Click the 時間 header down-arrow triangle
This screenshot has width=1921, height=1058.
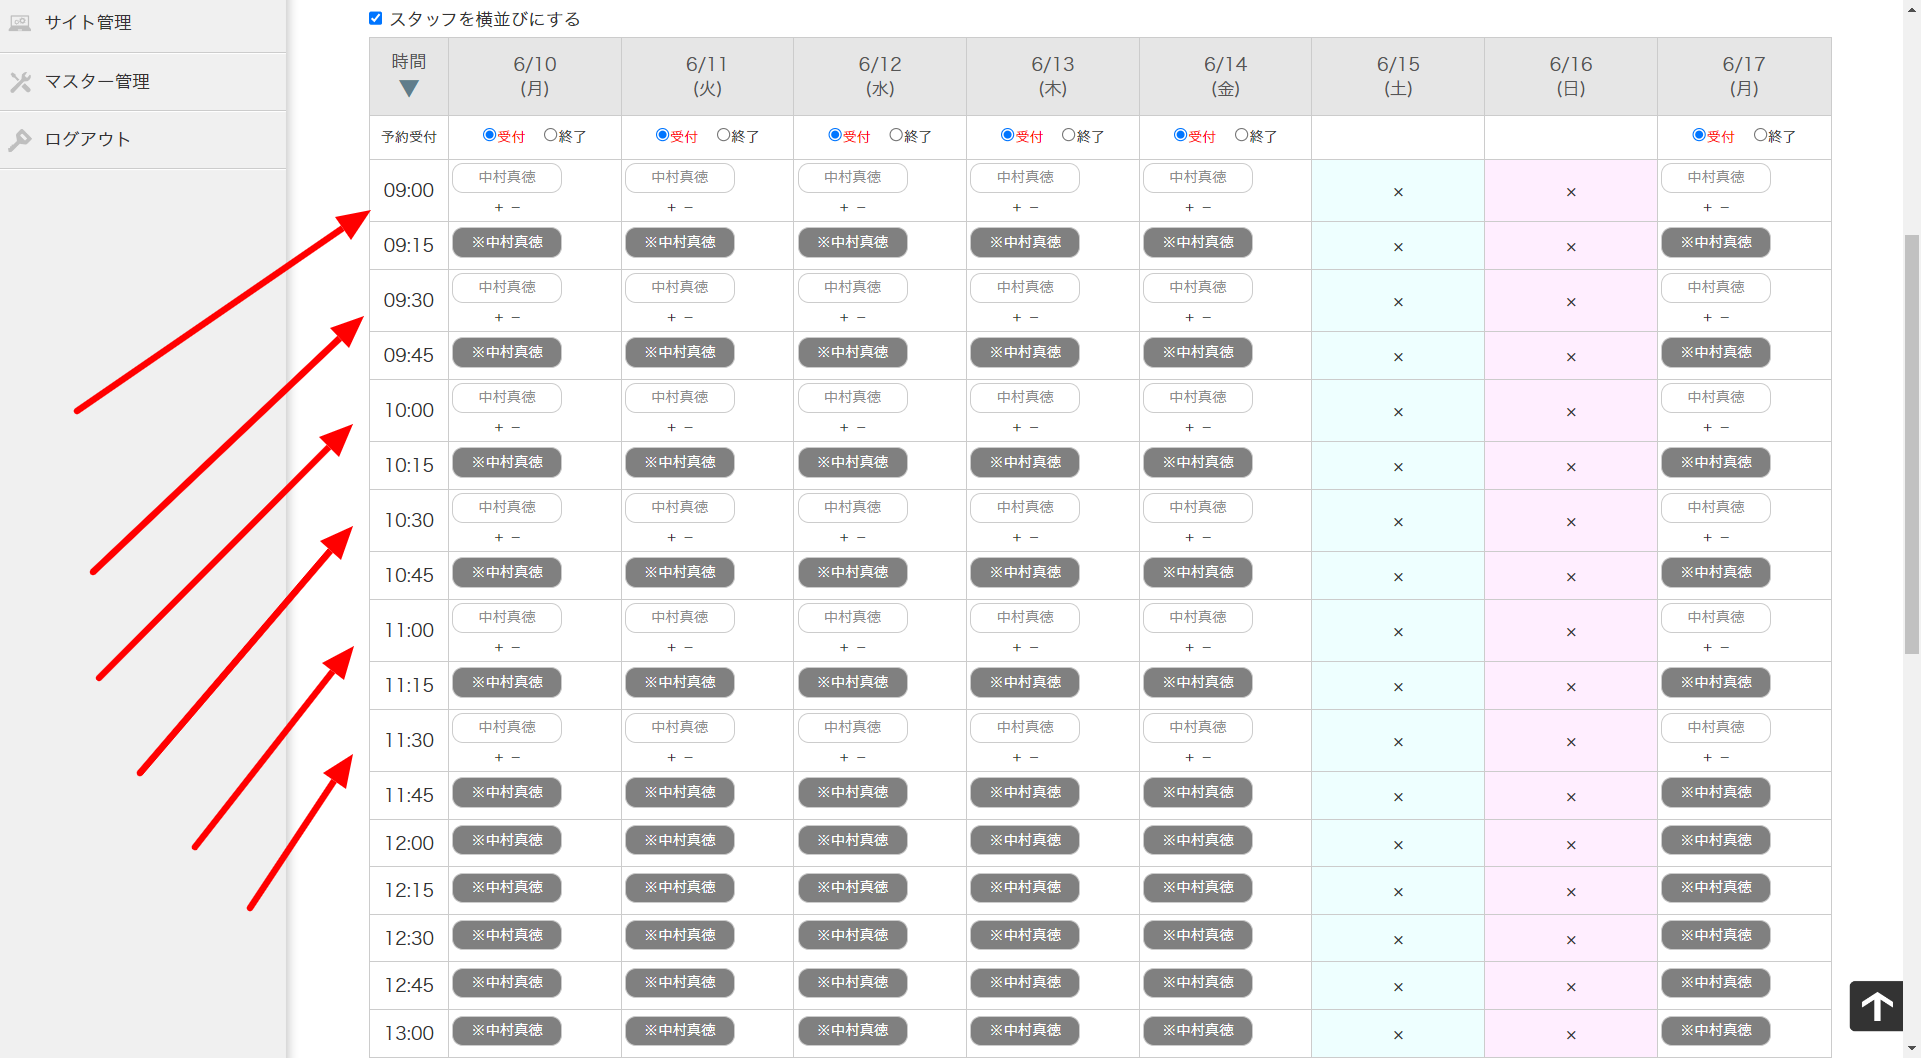(408, 89)
